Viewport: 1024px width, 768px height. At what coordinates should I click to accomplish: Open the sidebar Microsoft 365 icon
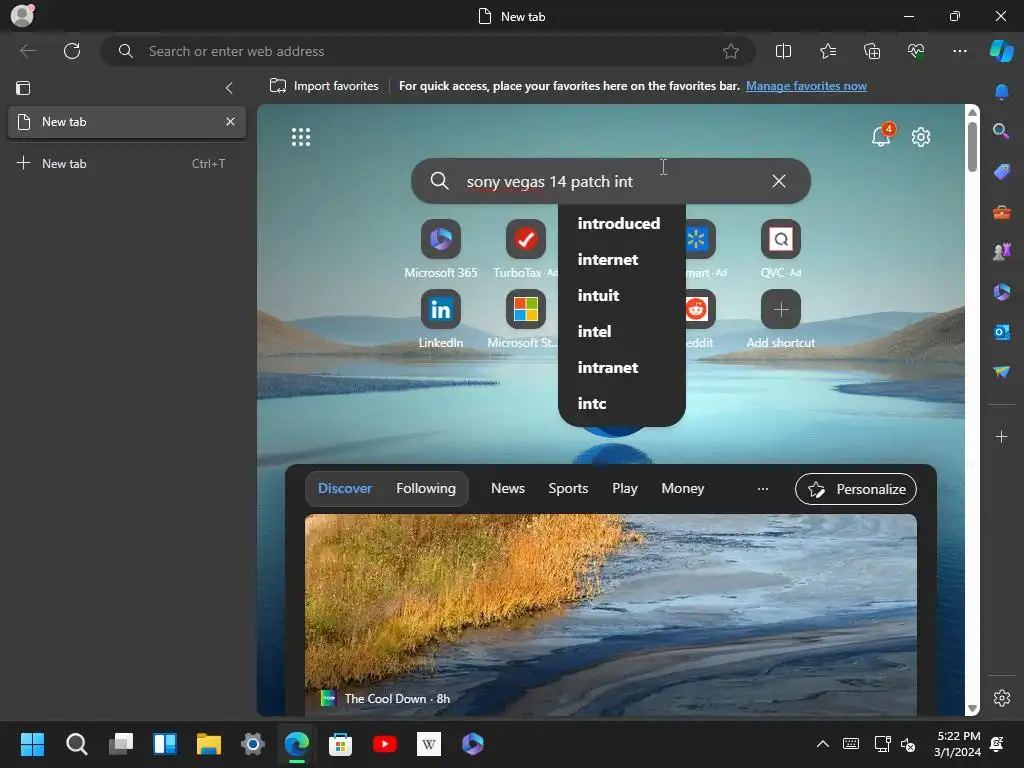pos(1001,292)
